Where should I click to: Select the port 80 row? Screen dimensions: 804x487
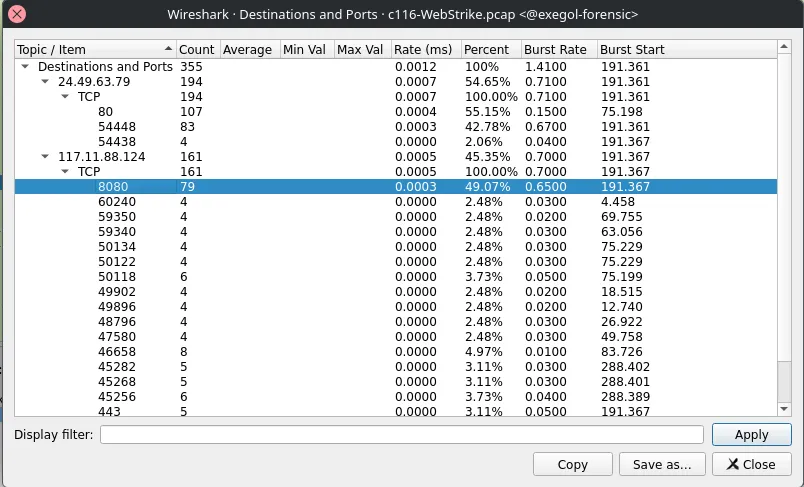tap(396, 112)
